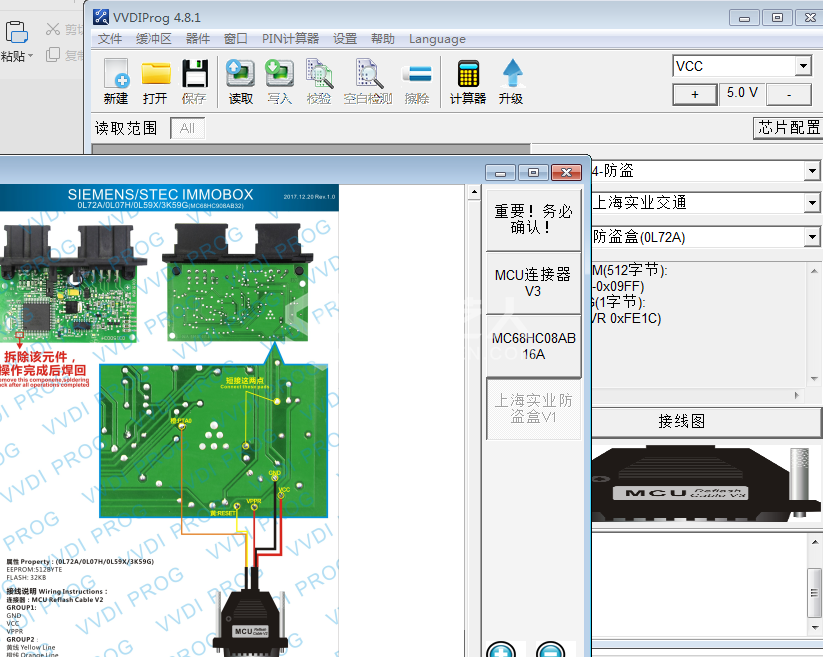Click the scissors 剪切 icon in background window
The height and width of the screenshot is (657, 823).
(x=52, y=29)
